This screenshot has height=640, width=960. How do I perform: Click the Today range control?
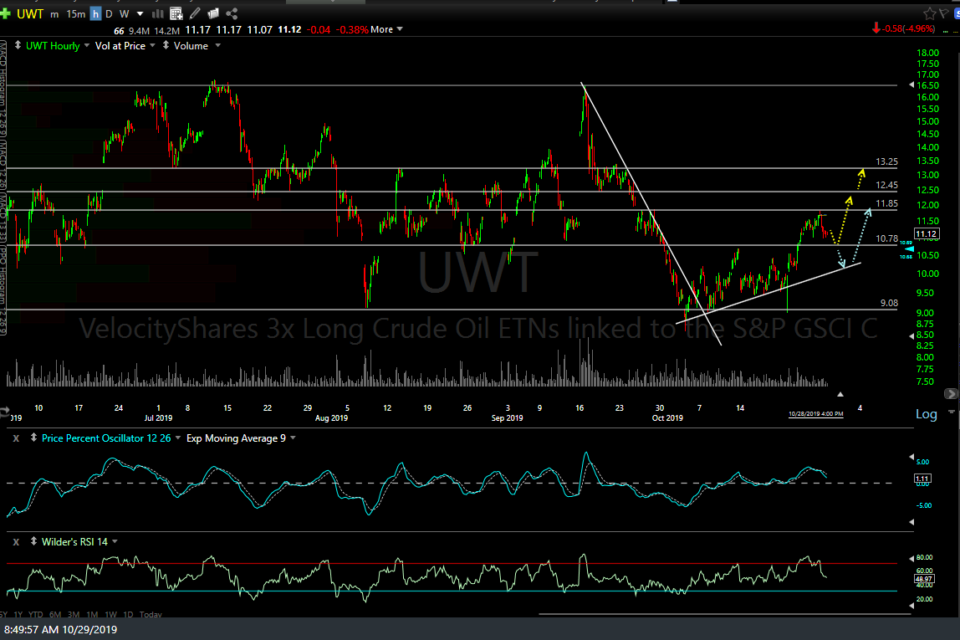tap(151, 613)
